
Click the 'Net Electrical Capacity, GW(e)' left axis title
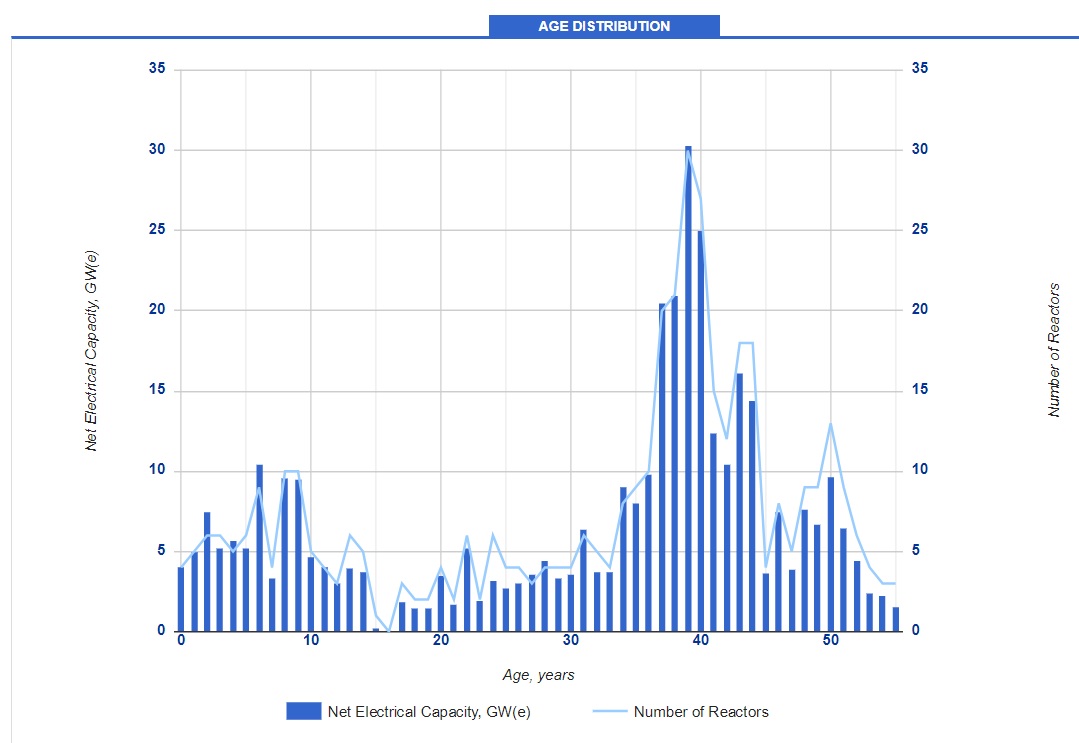coord(91,351)
